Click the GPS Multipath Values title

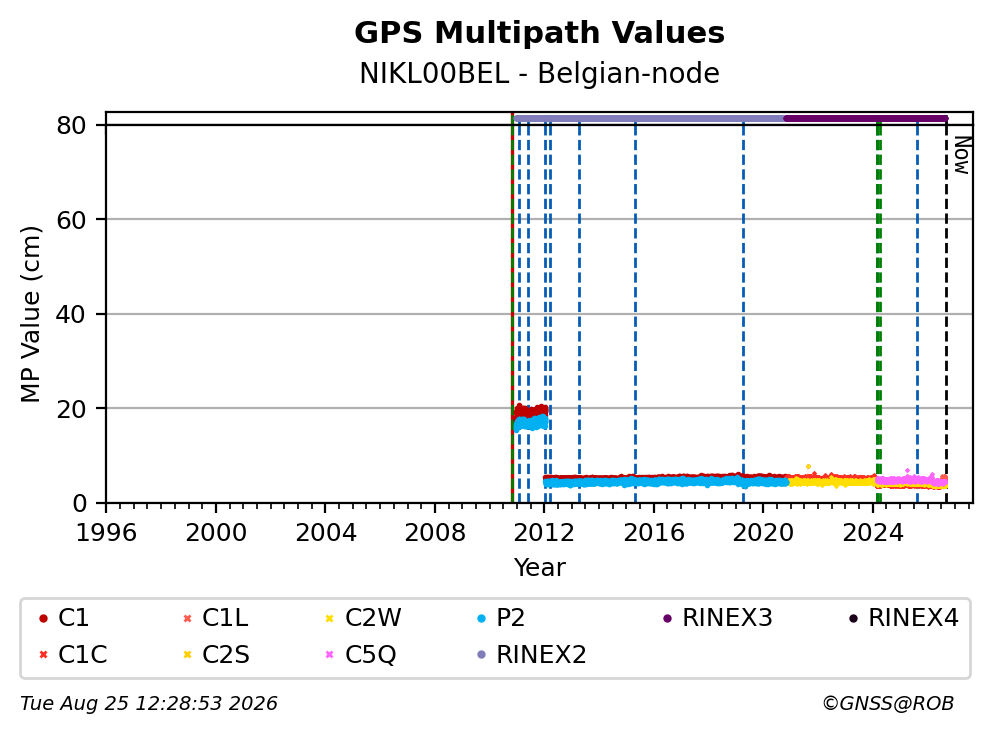point(539,33)
